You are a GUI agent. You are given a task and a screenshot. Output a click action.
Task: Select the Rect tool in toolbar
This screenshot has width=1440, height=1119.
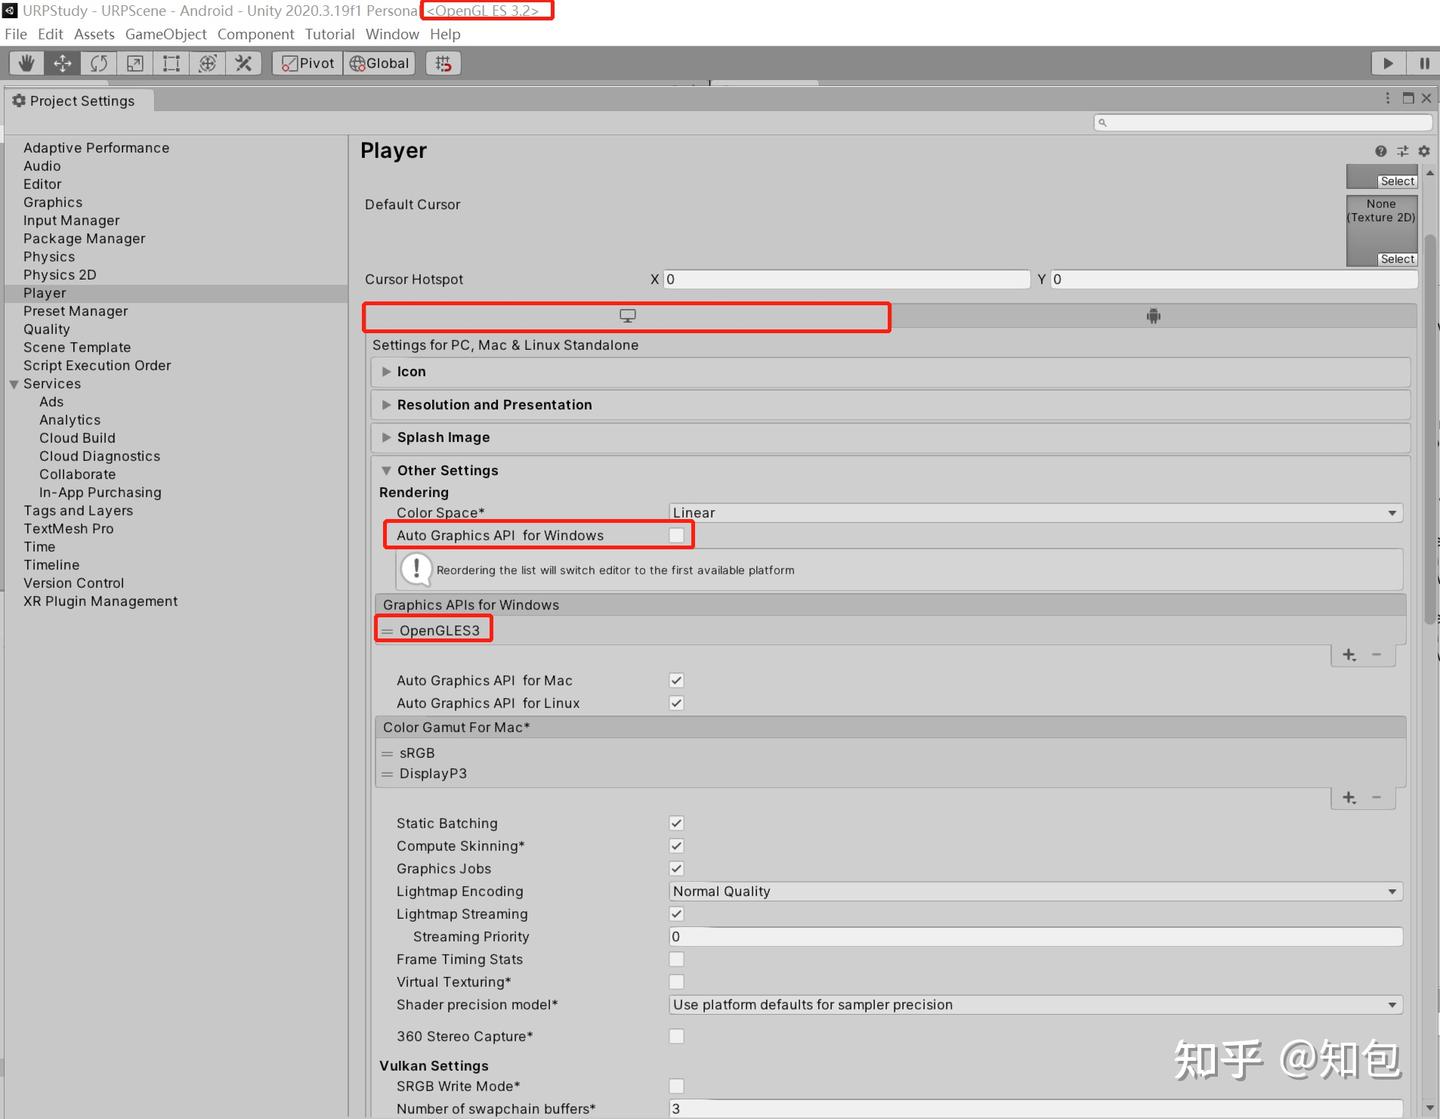pos(171,63)
